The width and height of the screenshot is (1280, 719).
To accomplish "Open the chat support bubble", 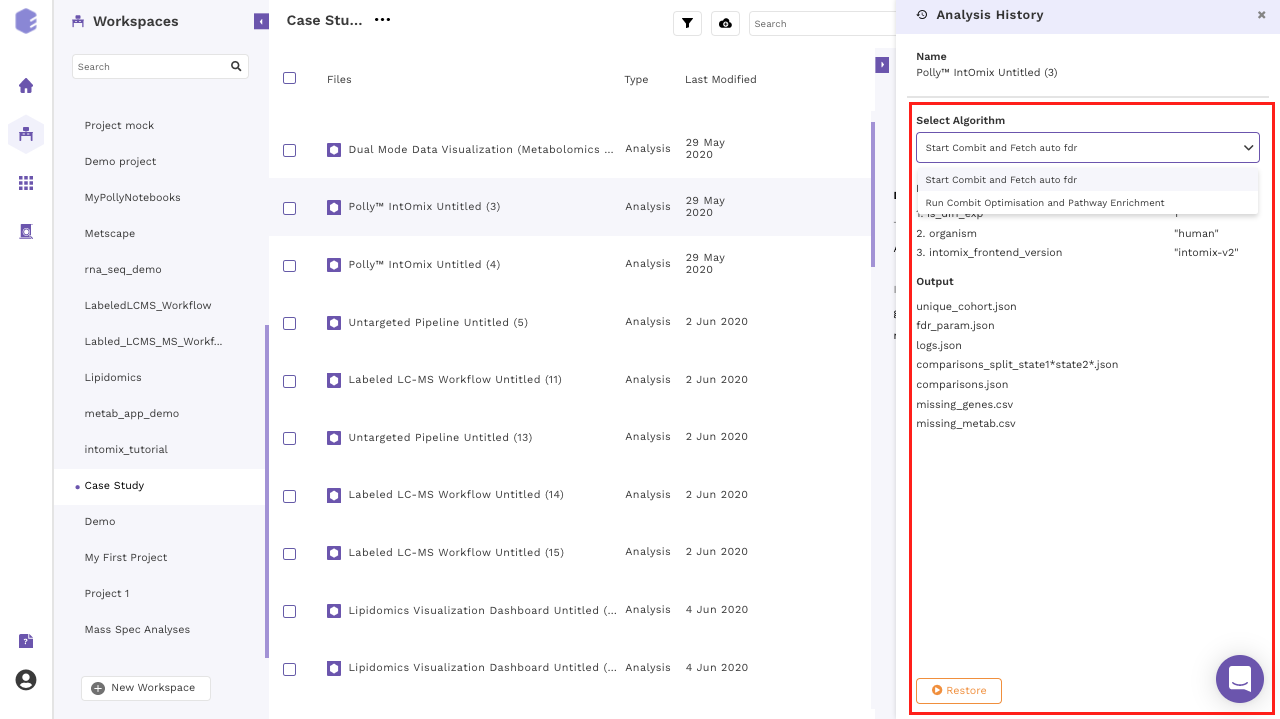I will (x=1240, y=679).
